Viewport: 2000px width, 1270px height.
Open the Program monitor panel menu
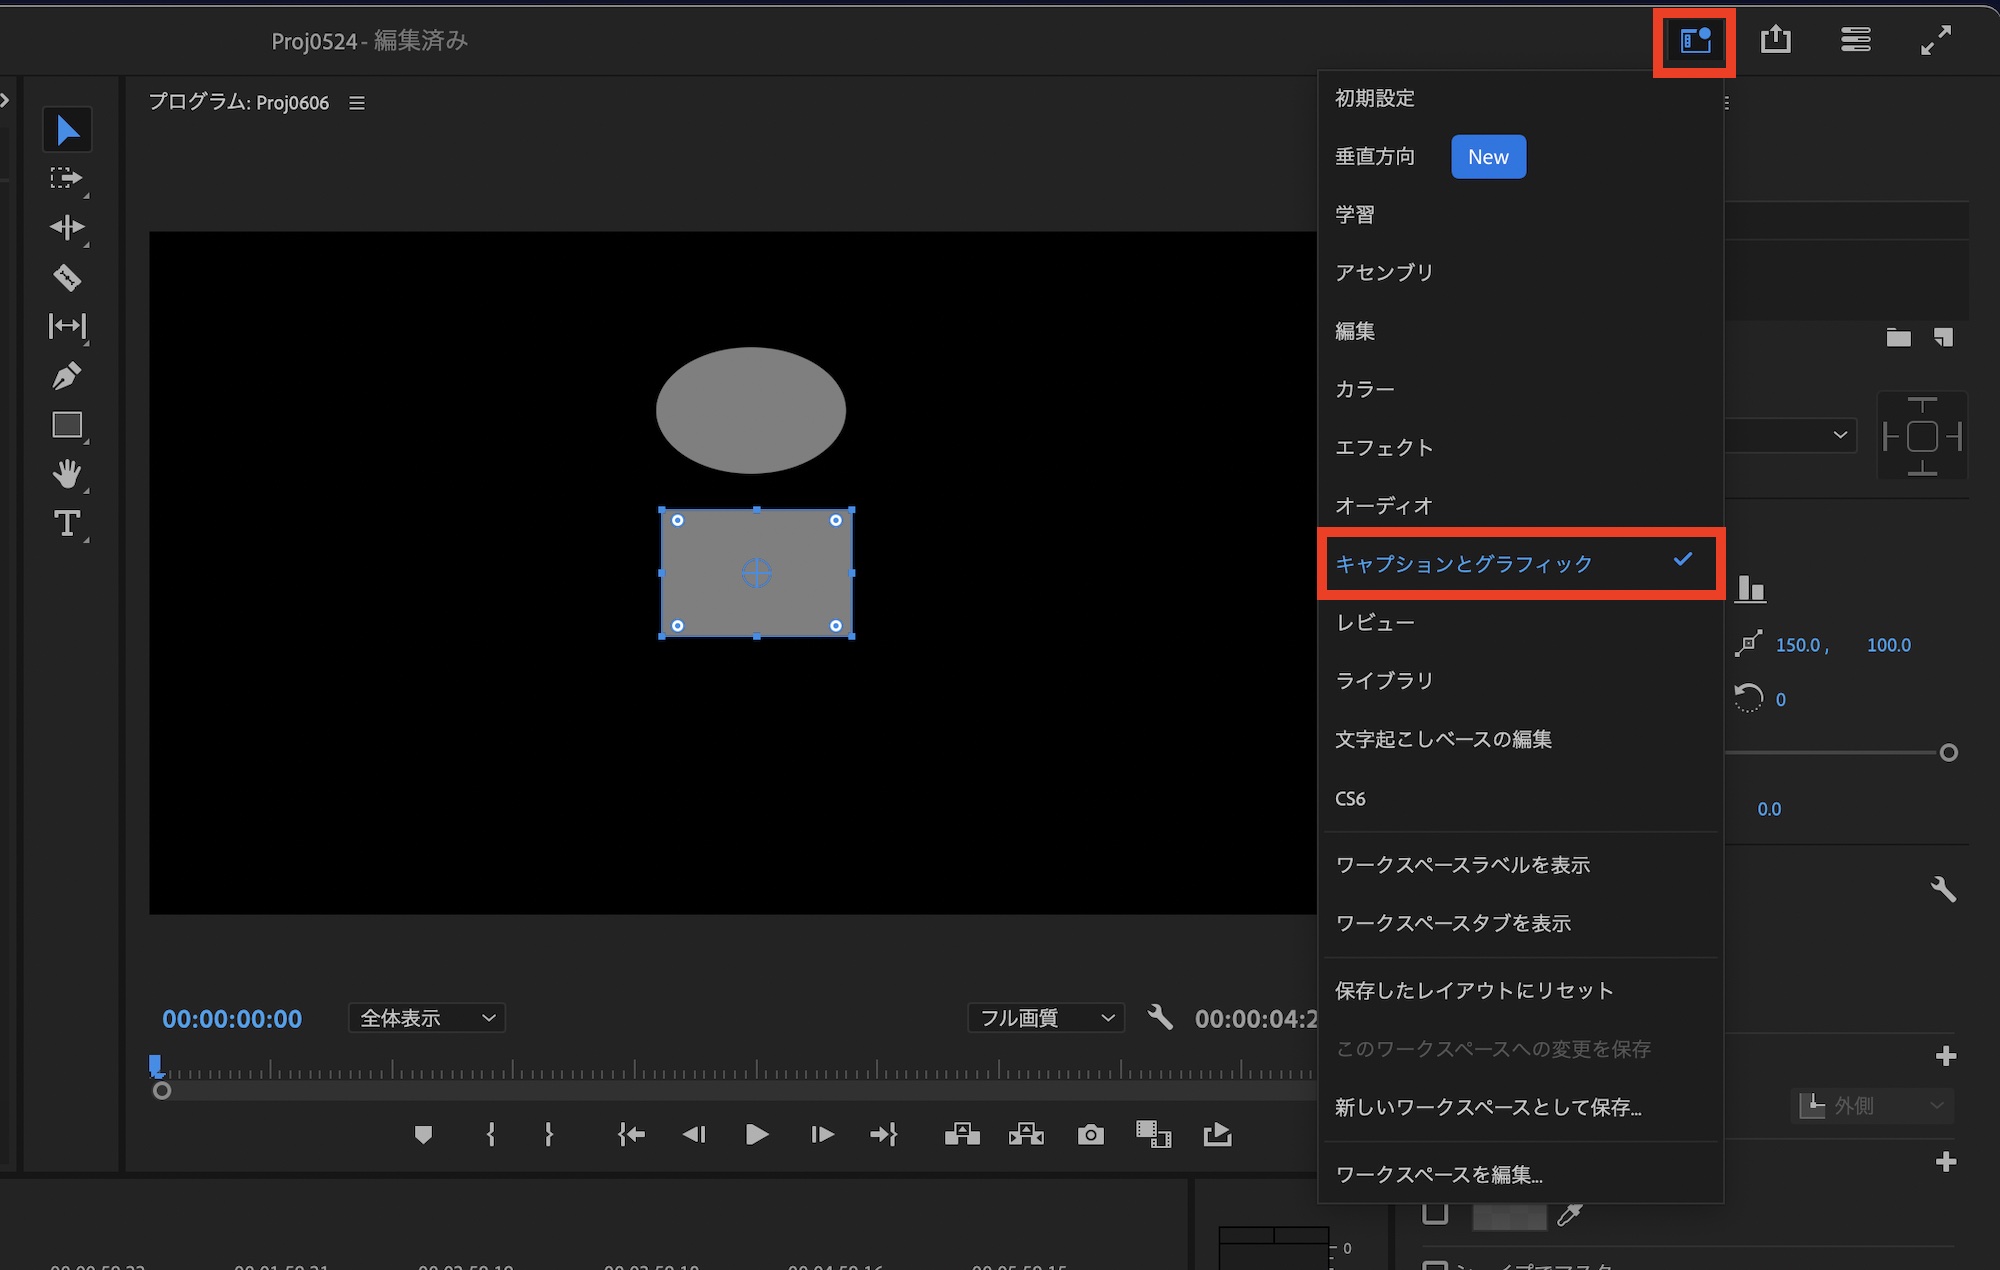pos(357,103)
